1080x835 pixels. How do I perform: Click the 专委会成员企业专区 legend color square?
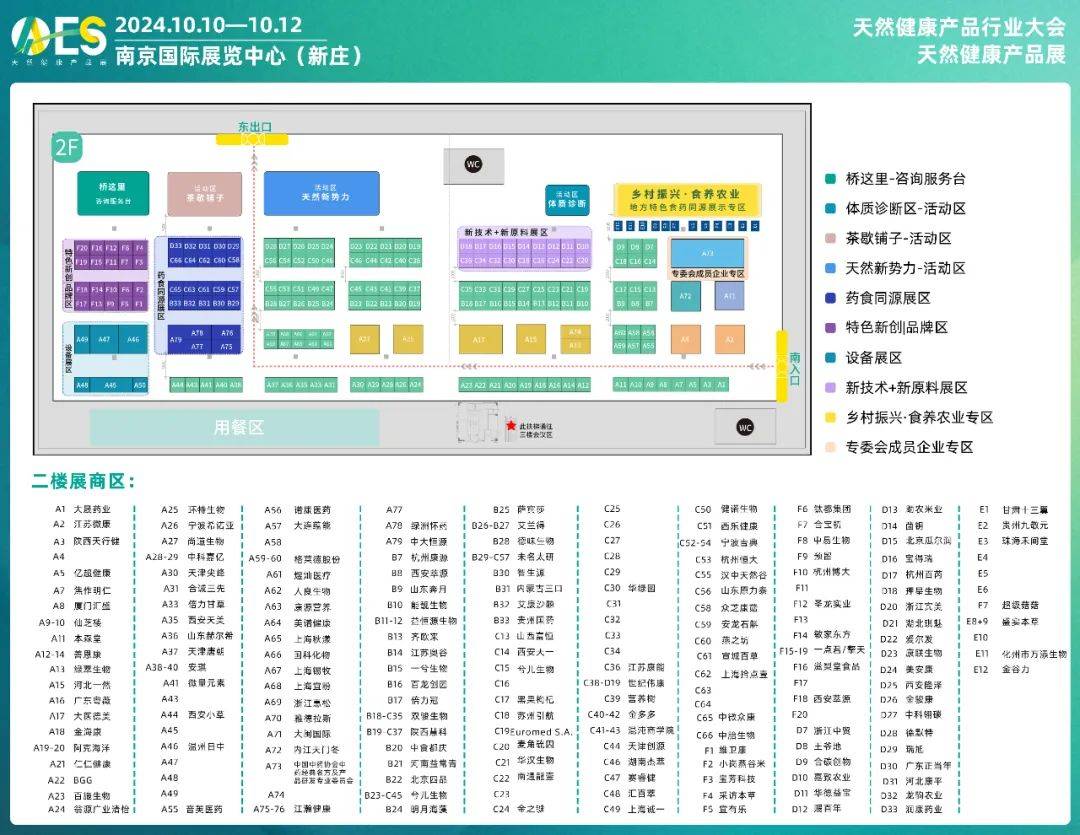click(830, 447)
